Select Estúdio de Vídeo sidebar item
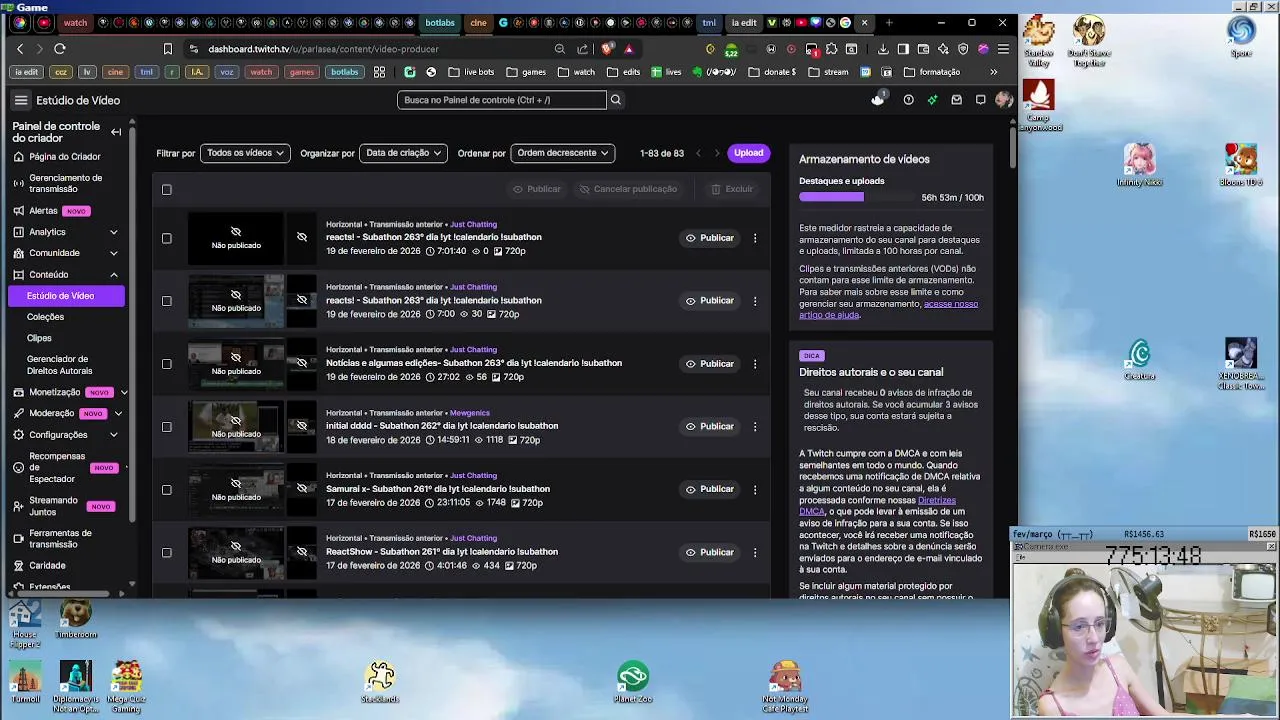The width and height of the screenshot is (1280, 720). point(67,296)
